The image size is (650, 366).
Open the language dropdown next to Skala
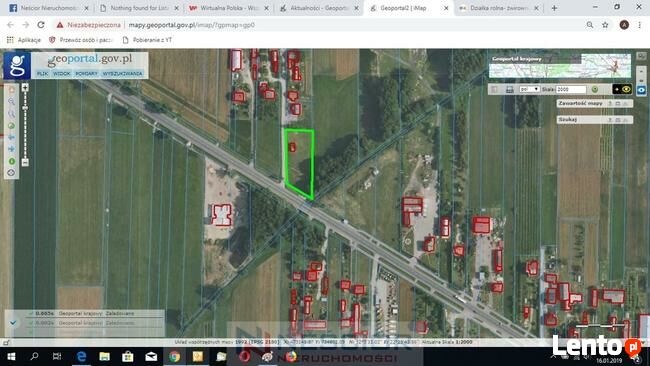click(529, 90)
